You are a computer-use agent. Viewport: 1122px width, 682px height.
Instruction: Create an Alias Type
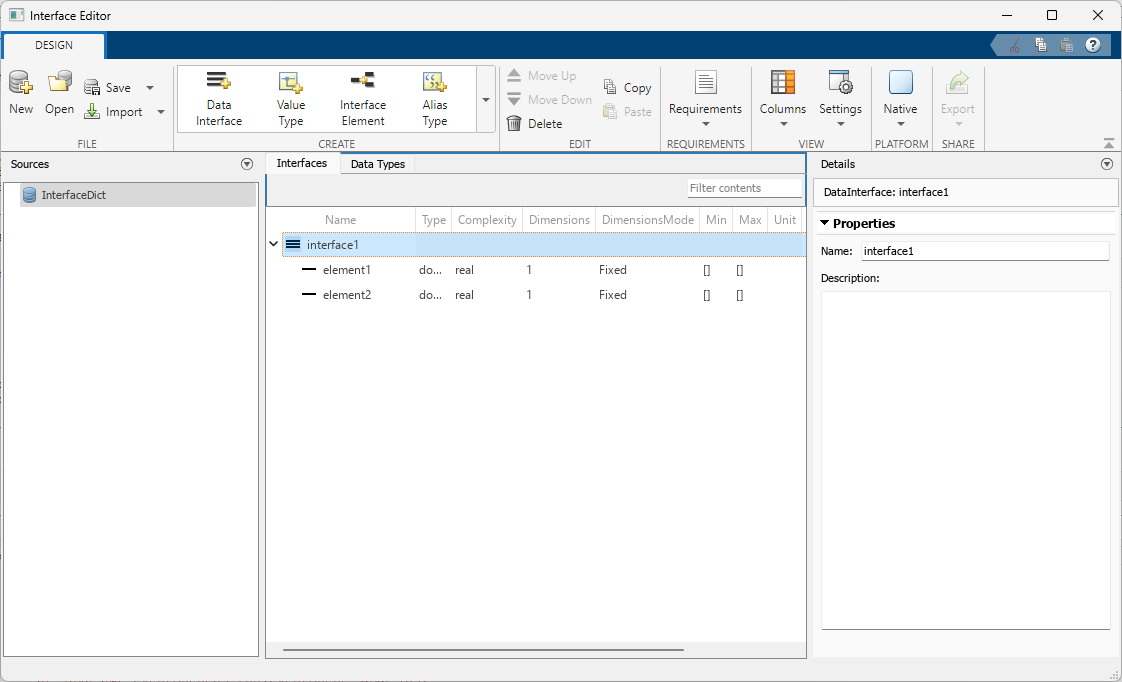point(434,97)
